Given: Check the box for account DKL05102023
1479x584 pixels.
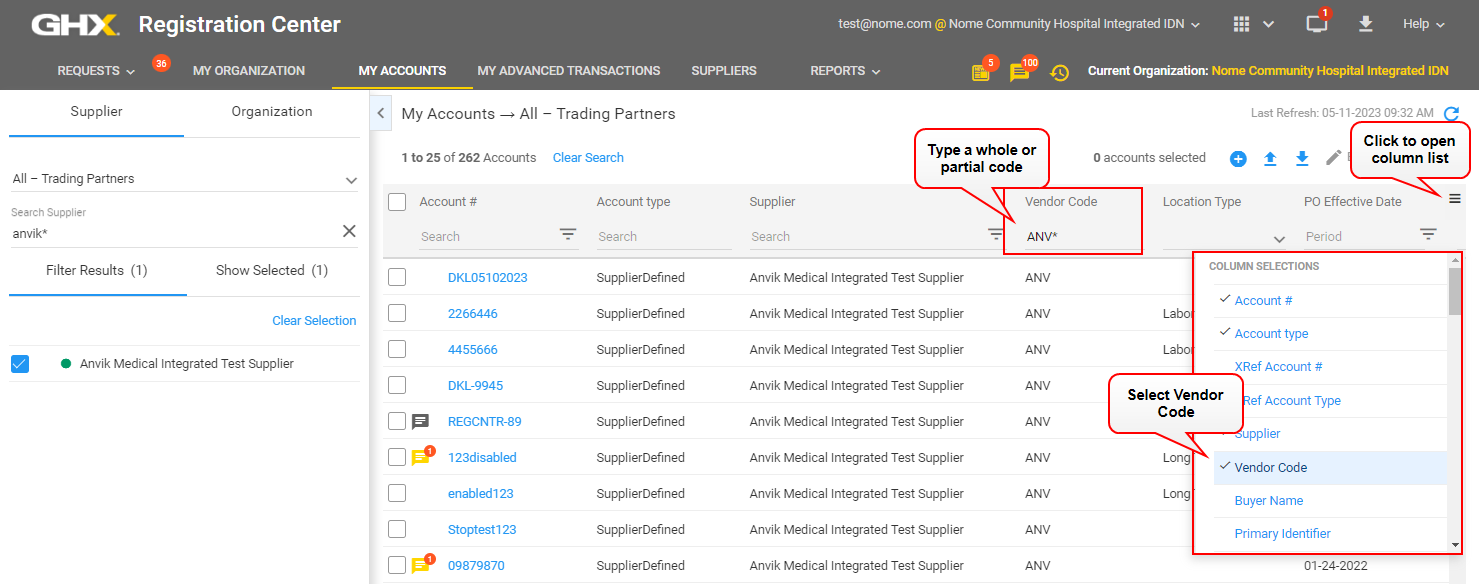Looking at the screenshot, I should click(397, 278).
